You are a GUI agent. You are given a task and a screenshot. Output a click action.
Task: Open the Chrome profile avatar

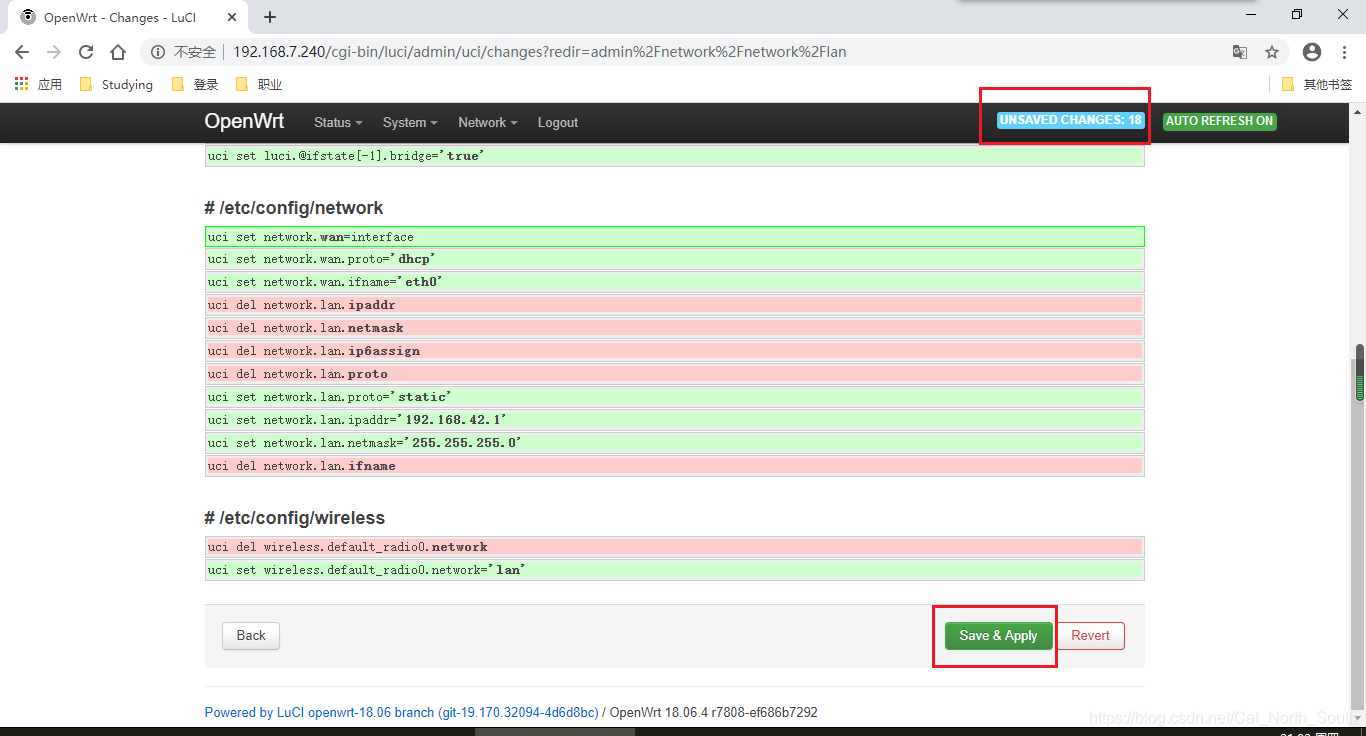(x=1312, y=52)
